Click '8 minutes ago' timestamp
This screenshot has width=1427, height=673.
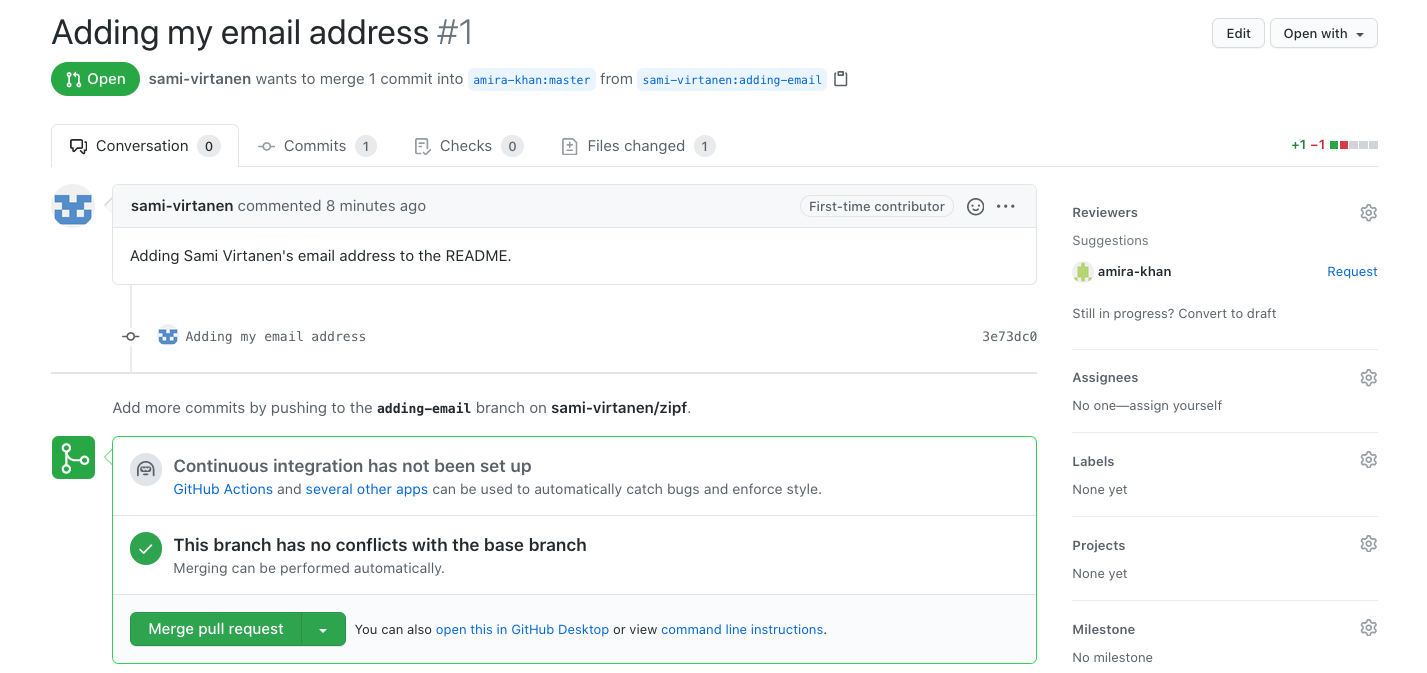[376, 205]
